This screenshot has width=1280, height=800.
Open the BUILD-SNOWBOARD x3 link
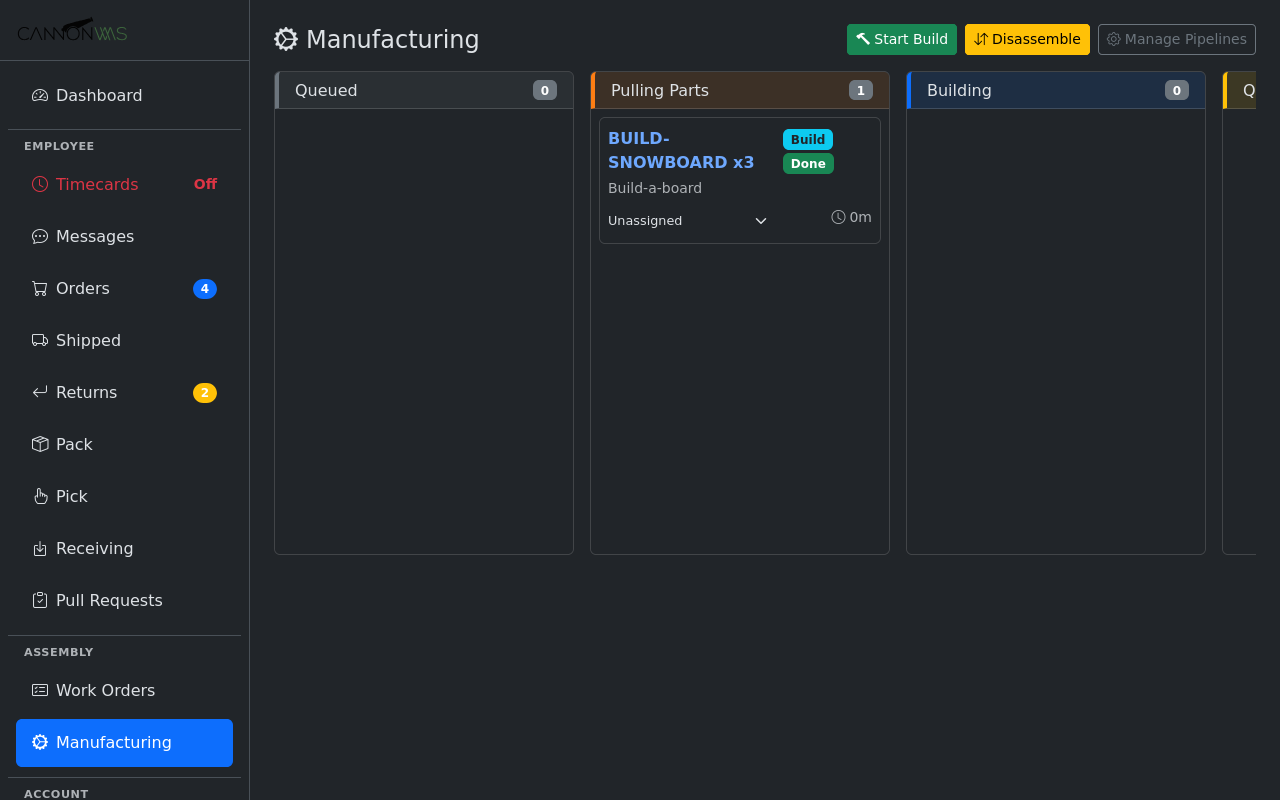[x=680, y=150]
